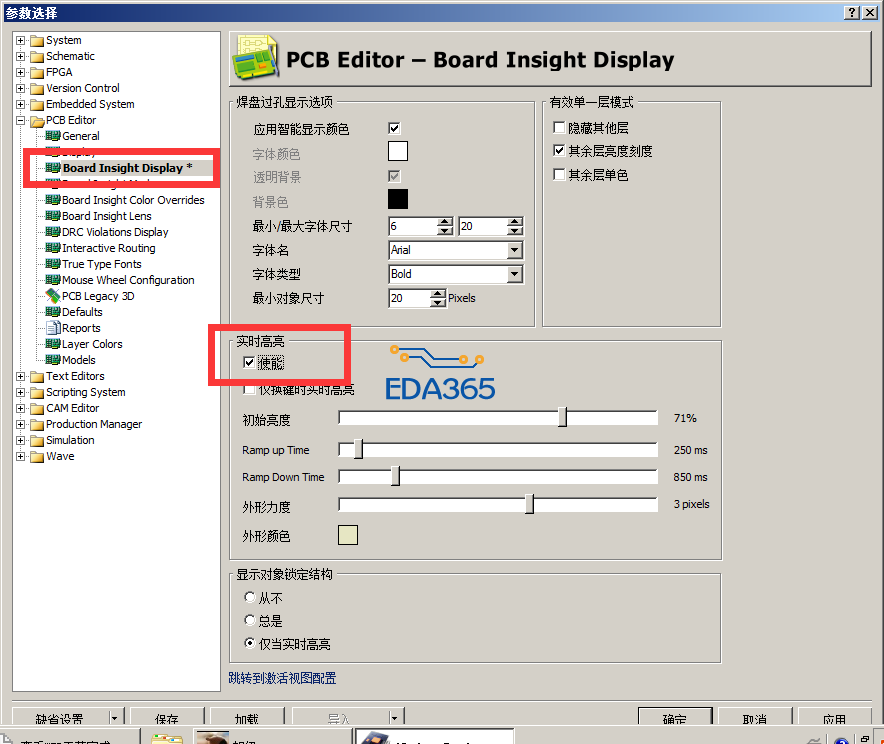Select Board Insight Color Overrides page
Image resolution: width=884 pixels, height=744 pixels.
133,200
